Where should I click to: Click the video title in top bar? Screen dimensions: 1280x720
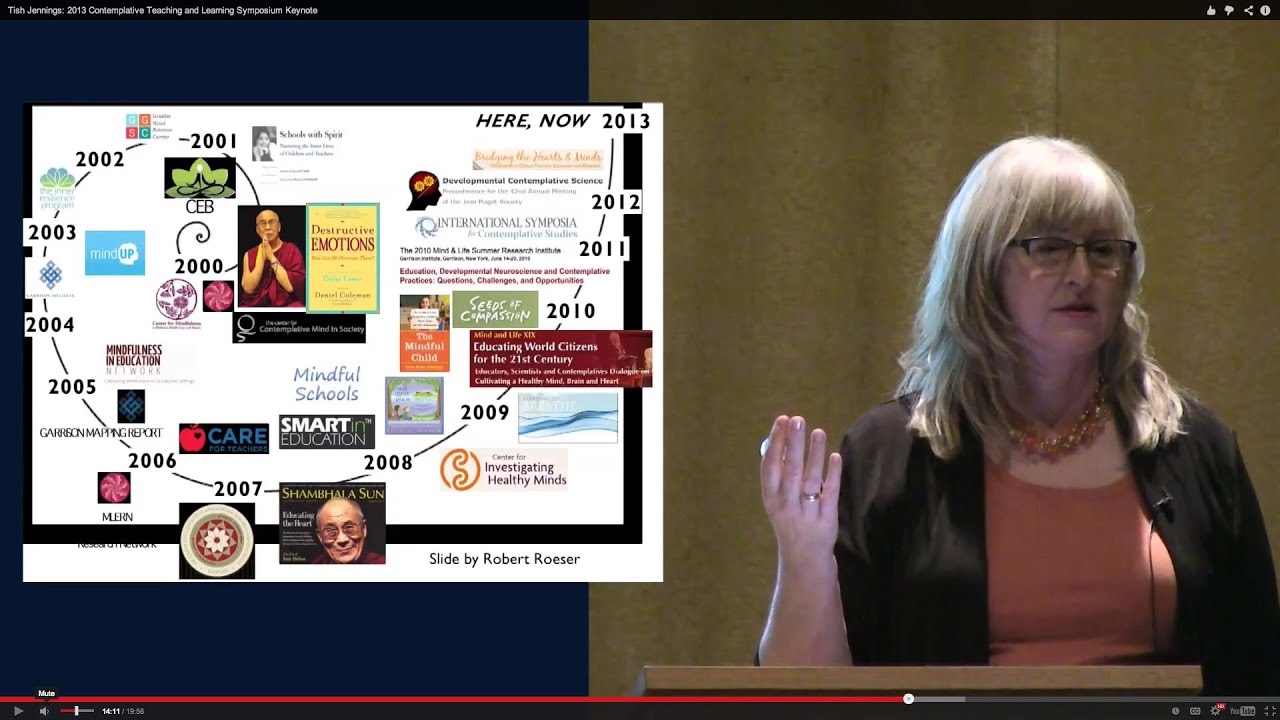pyautogui.click(x=162, y=10)
